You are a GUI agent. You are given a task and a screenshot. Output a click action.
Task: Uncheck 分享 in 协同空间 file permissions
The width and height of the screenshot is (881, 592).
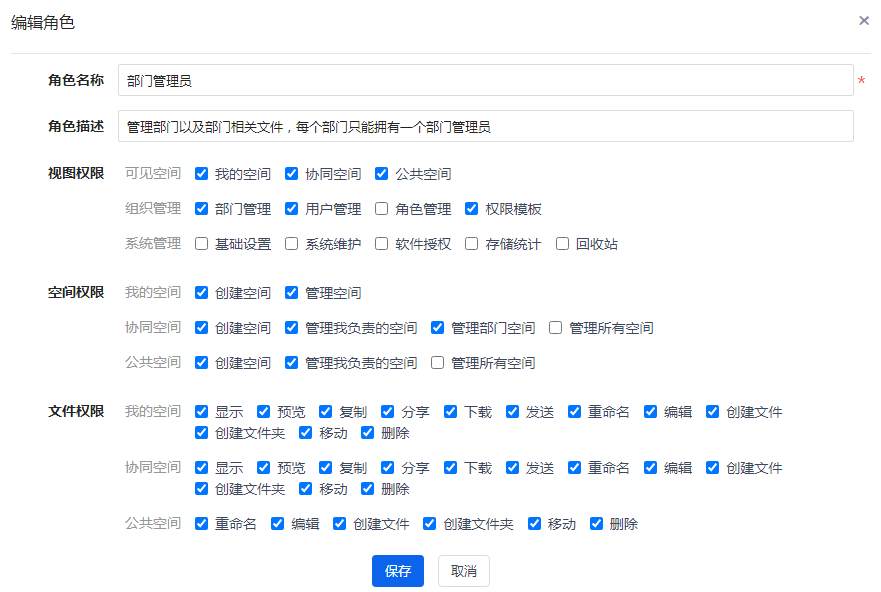tap(387, 467)
